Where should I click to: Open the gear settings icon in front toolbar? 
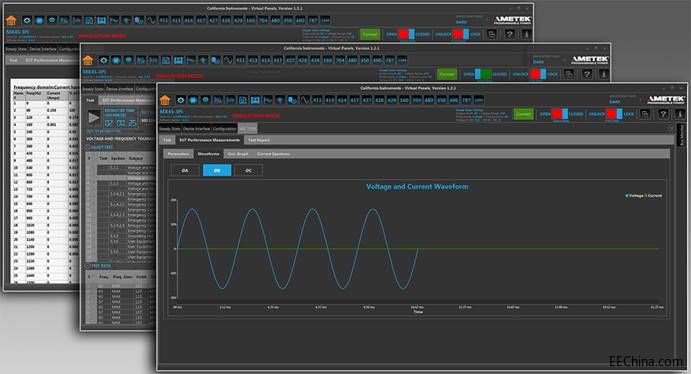click(x=180, y=100)
